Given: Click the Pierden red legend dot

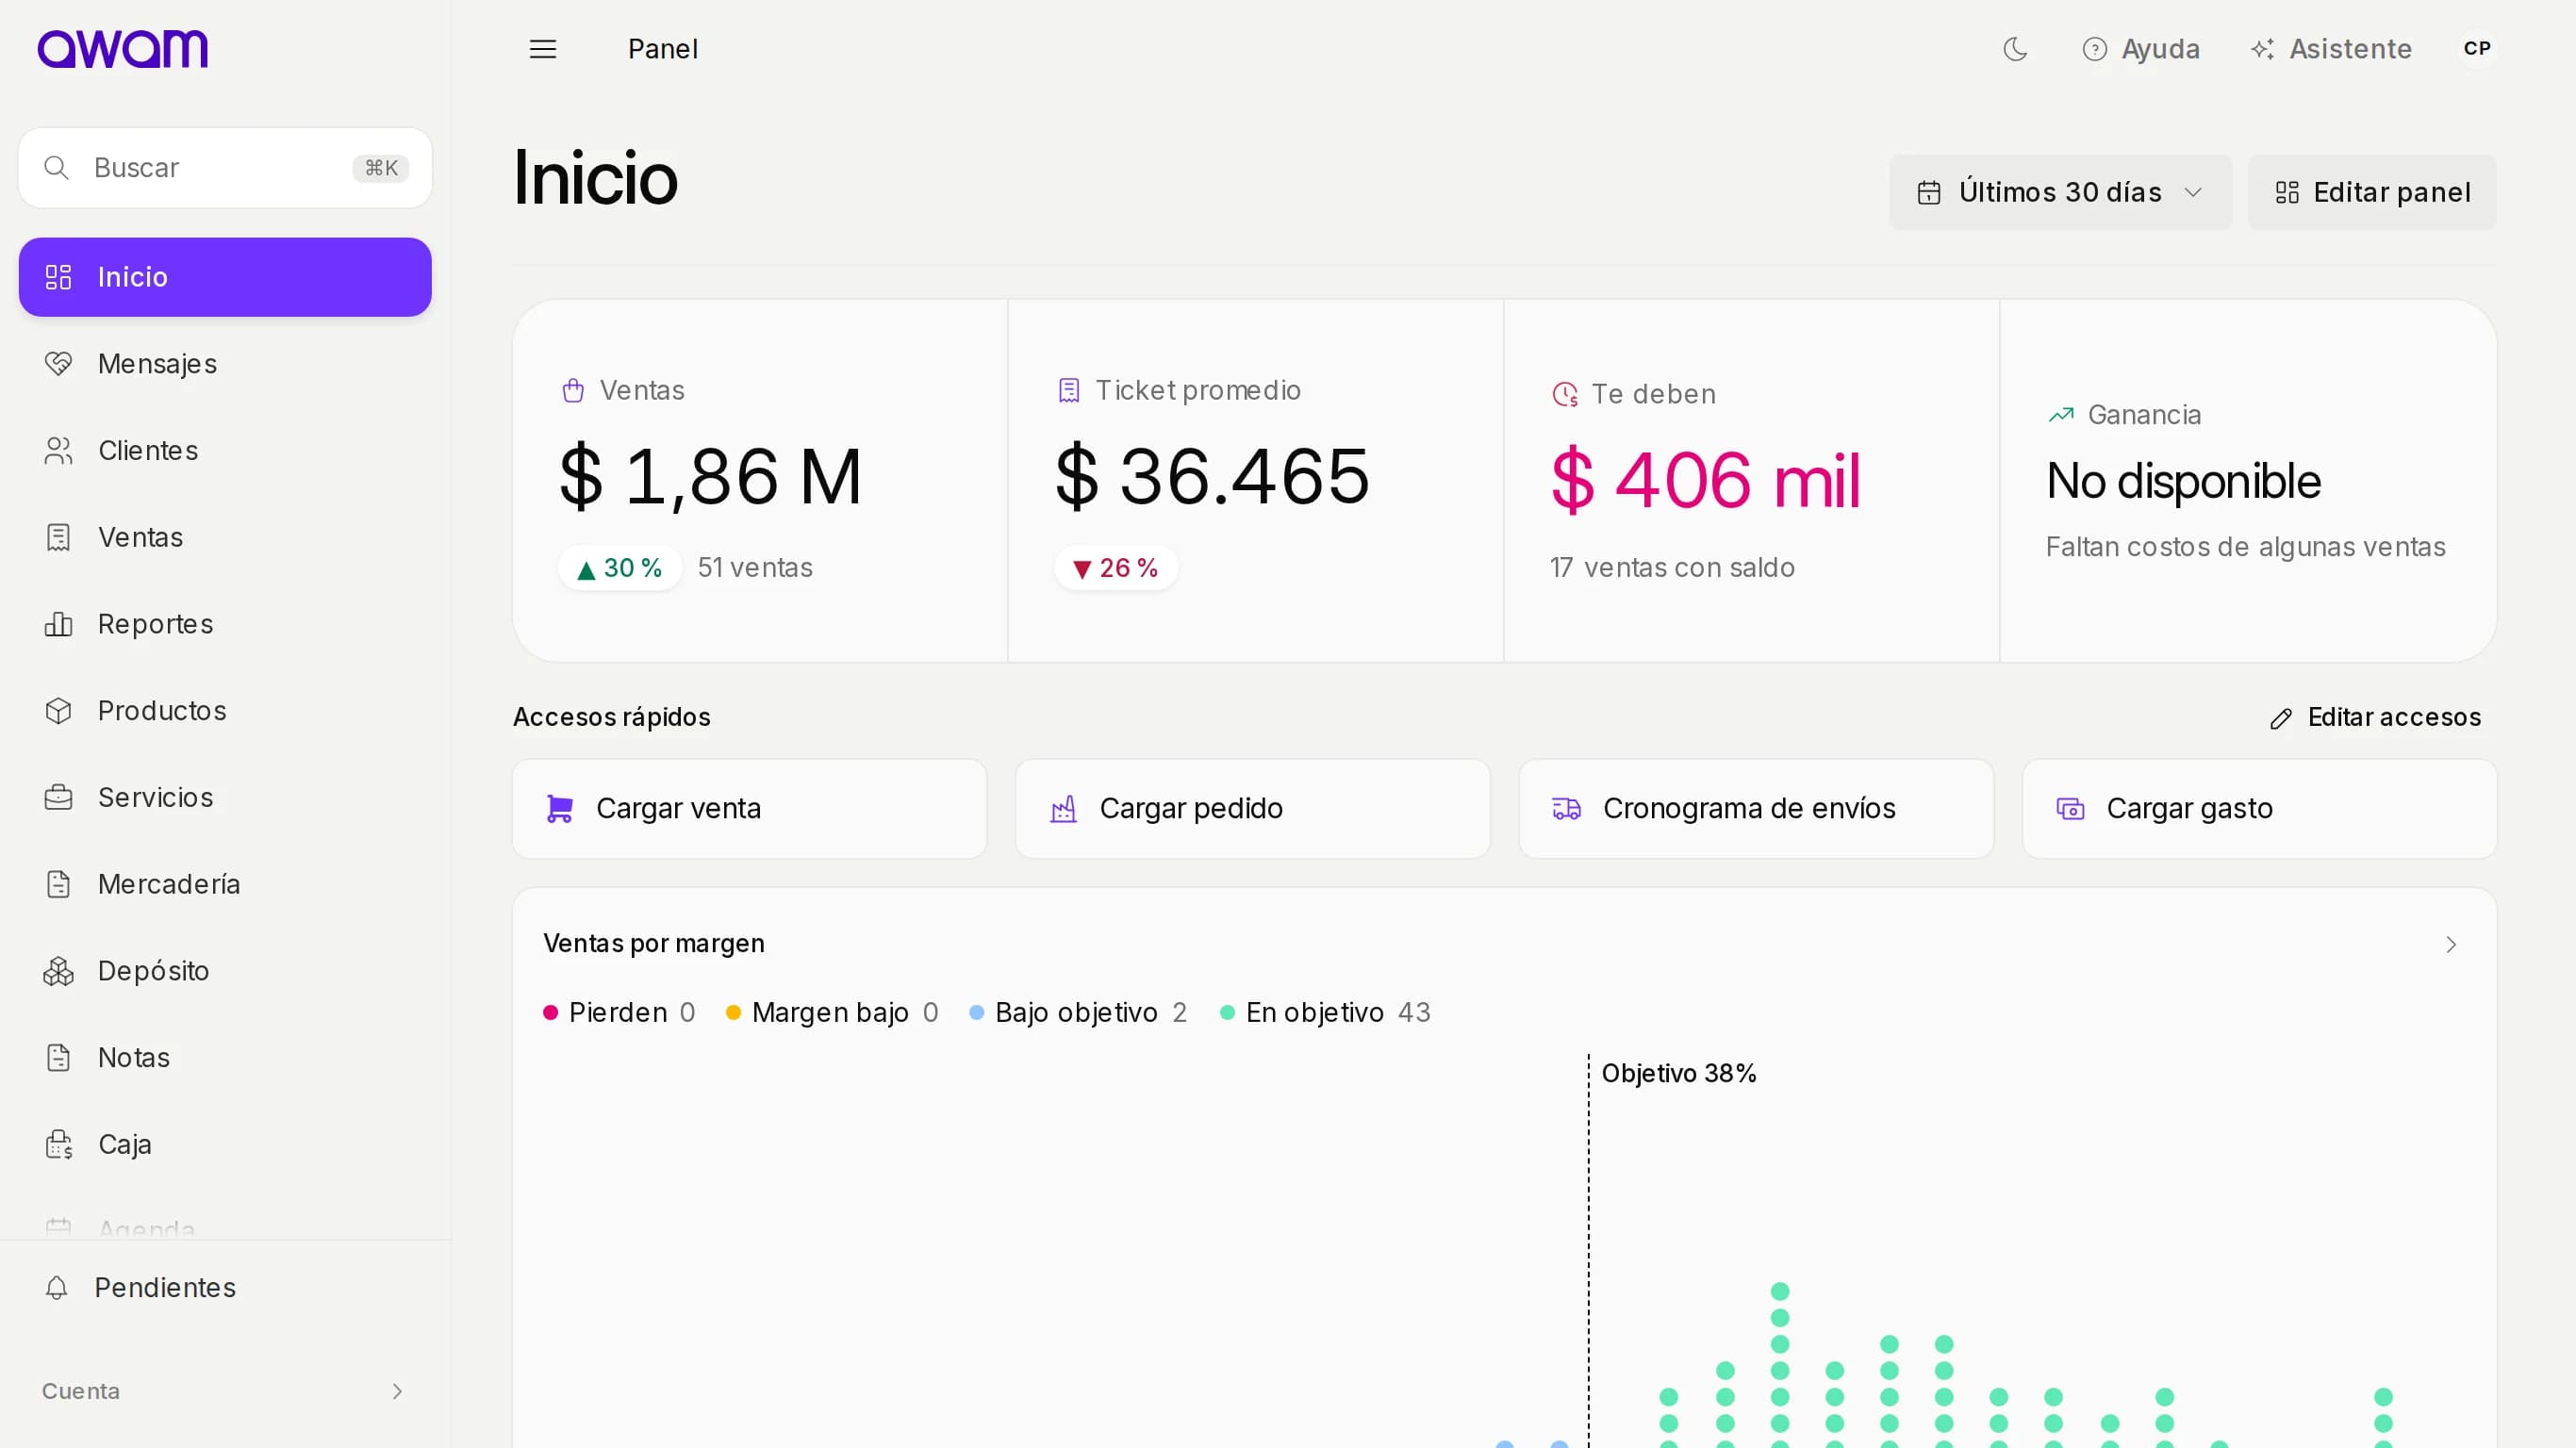Looking at the screenshot, I should (x=550, y=1013).
